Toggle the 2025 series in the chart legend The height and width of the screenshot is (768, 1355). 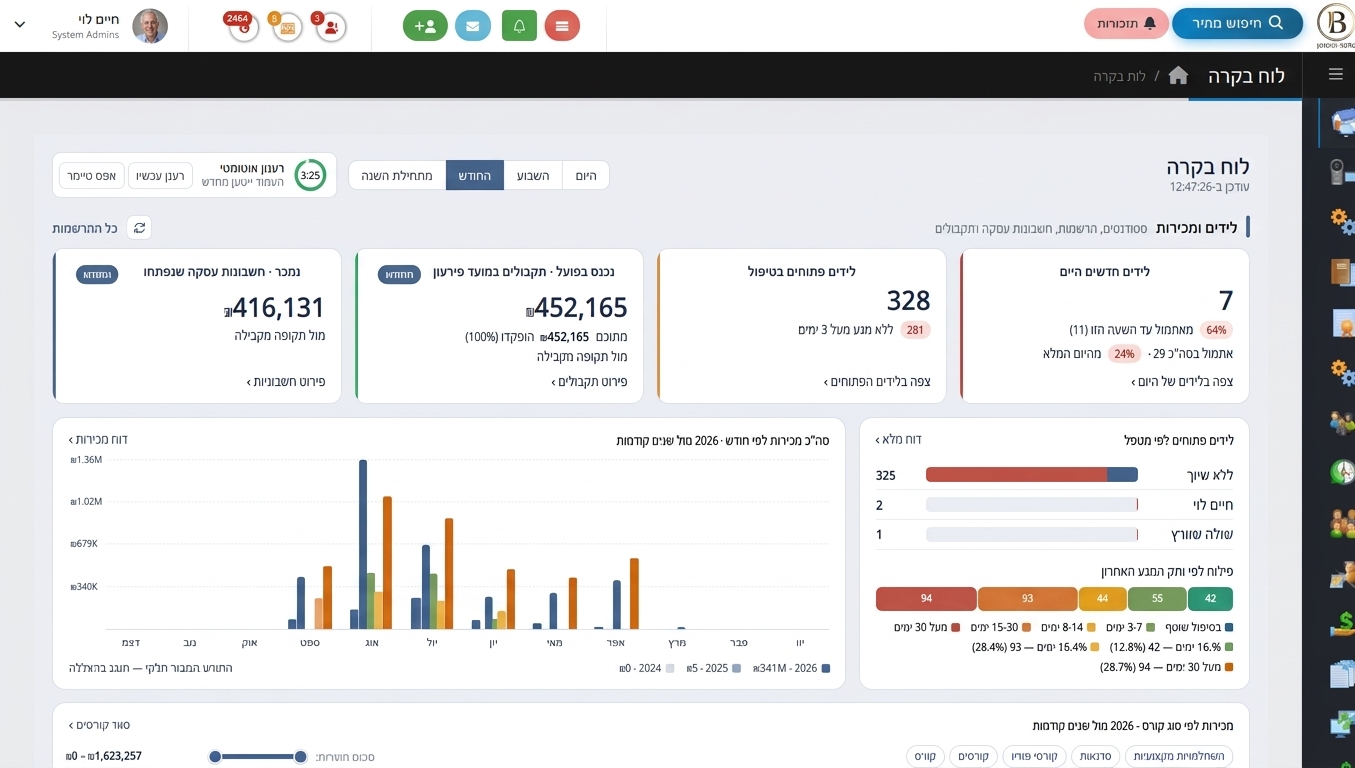pos(715,668)
